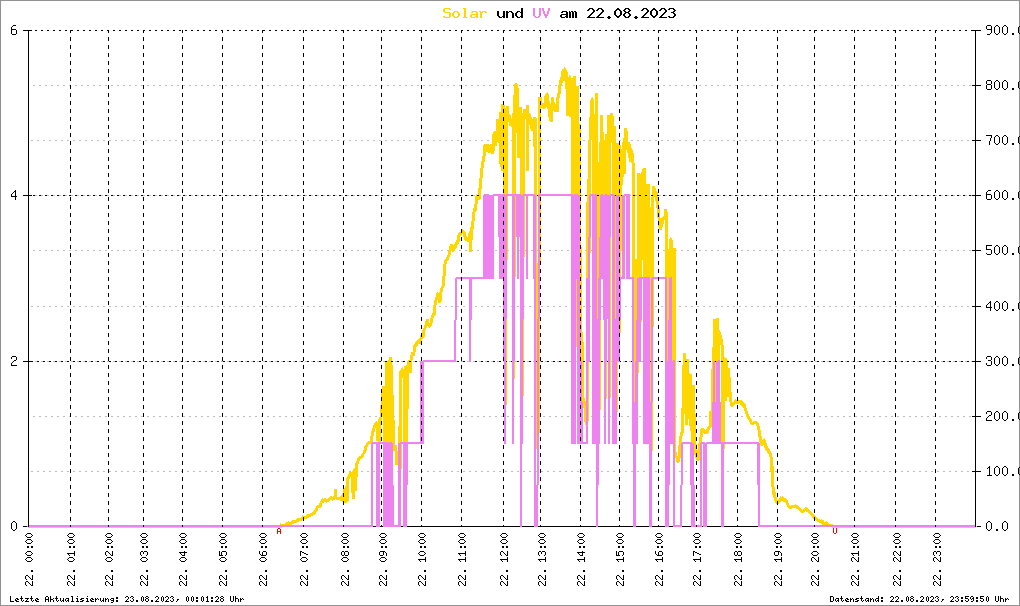Click the left axis UV value 4
This screenshot has width=1020, height=606.
pos(14,196)
